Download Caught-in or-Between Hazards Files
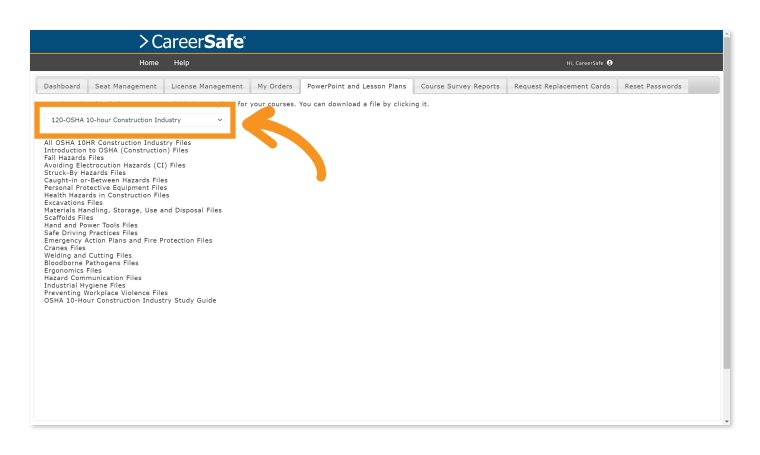760x455 pixels. tap(106, 180)
